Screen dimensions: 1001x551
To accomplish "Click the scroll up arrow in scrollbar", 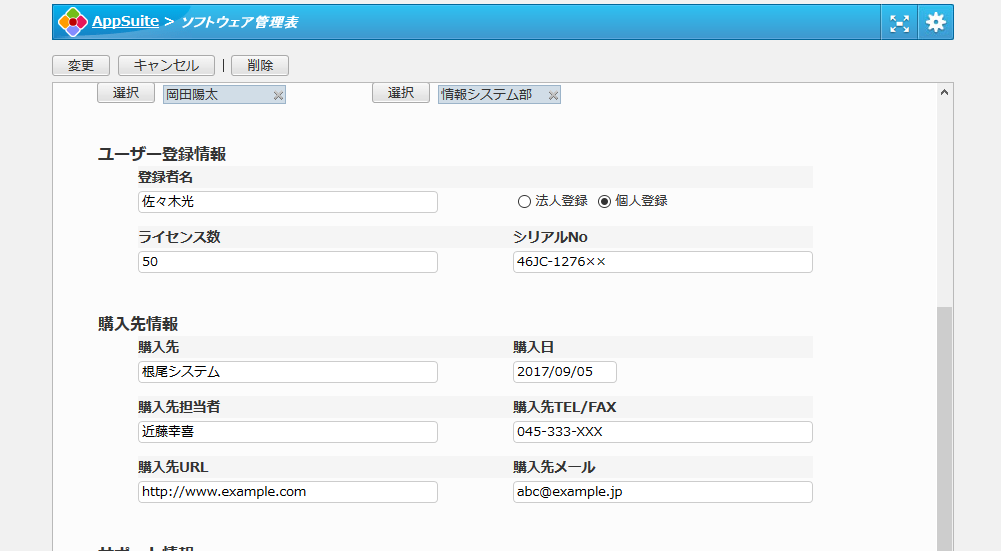I will [944, 93].
